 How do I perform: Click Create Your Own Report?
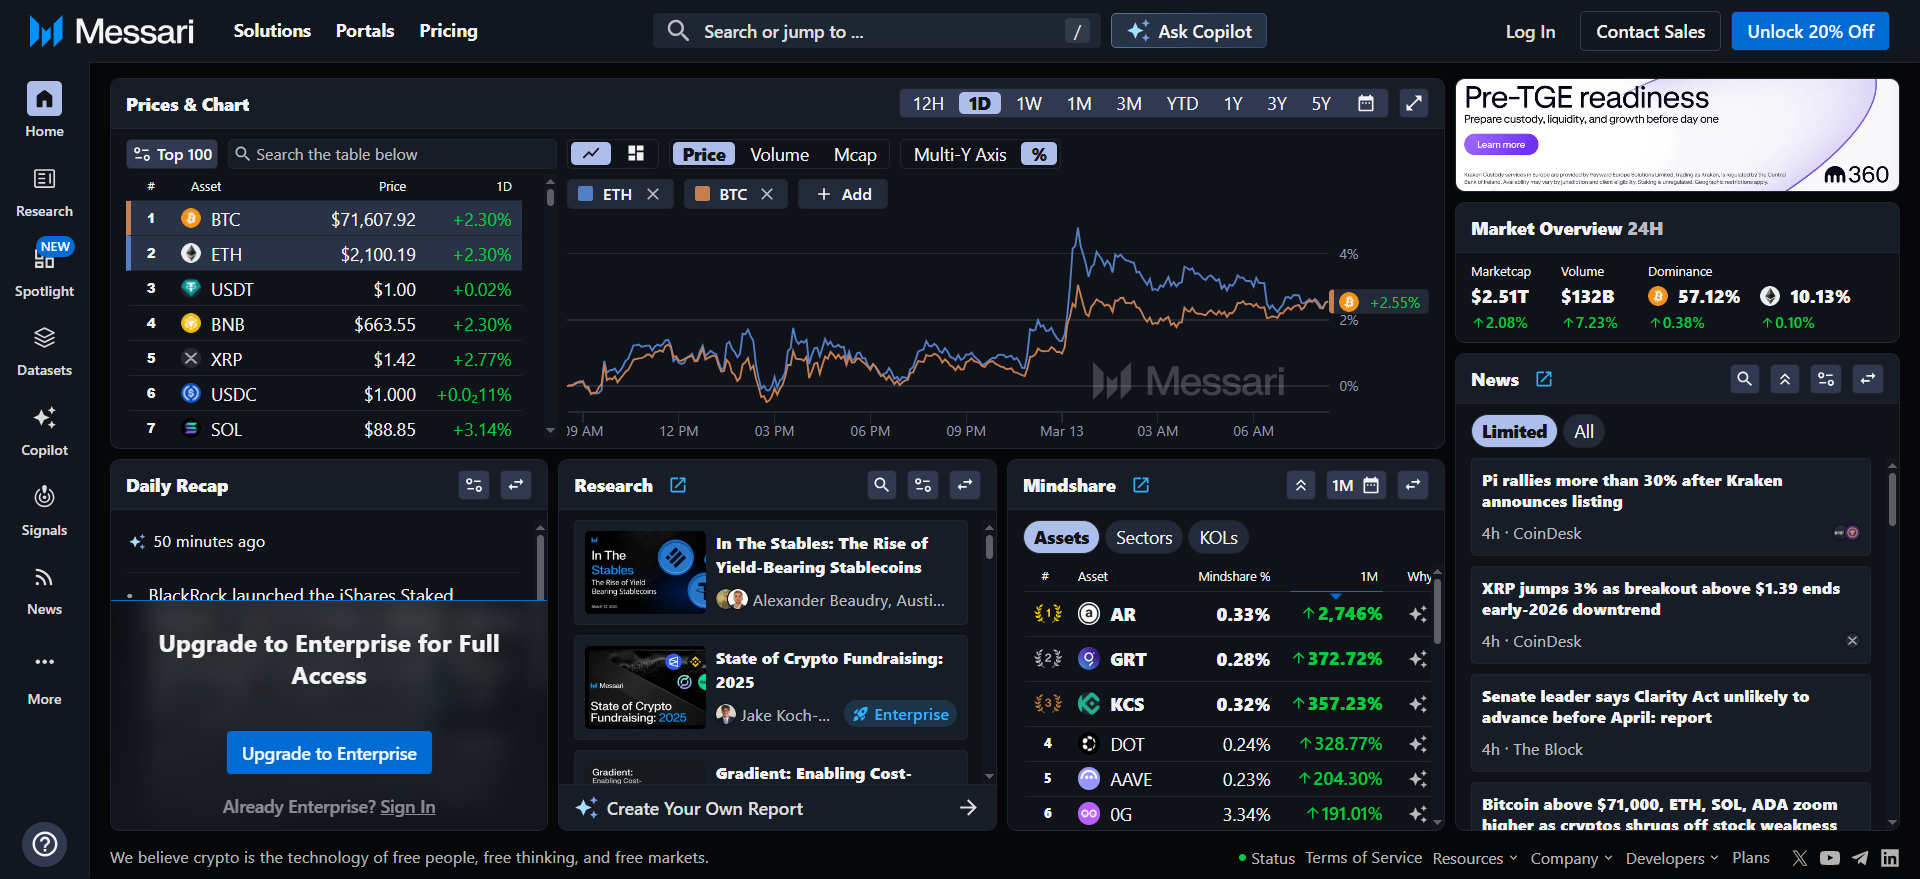pos(777,808)
